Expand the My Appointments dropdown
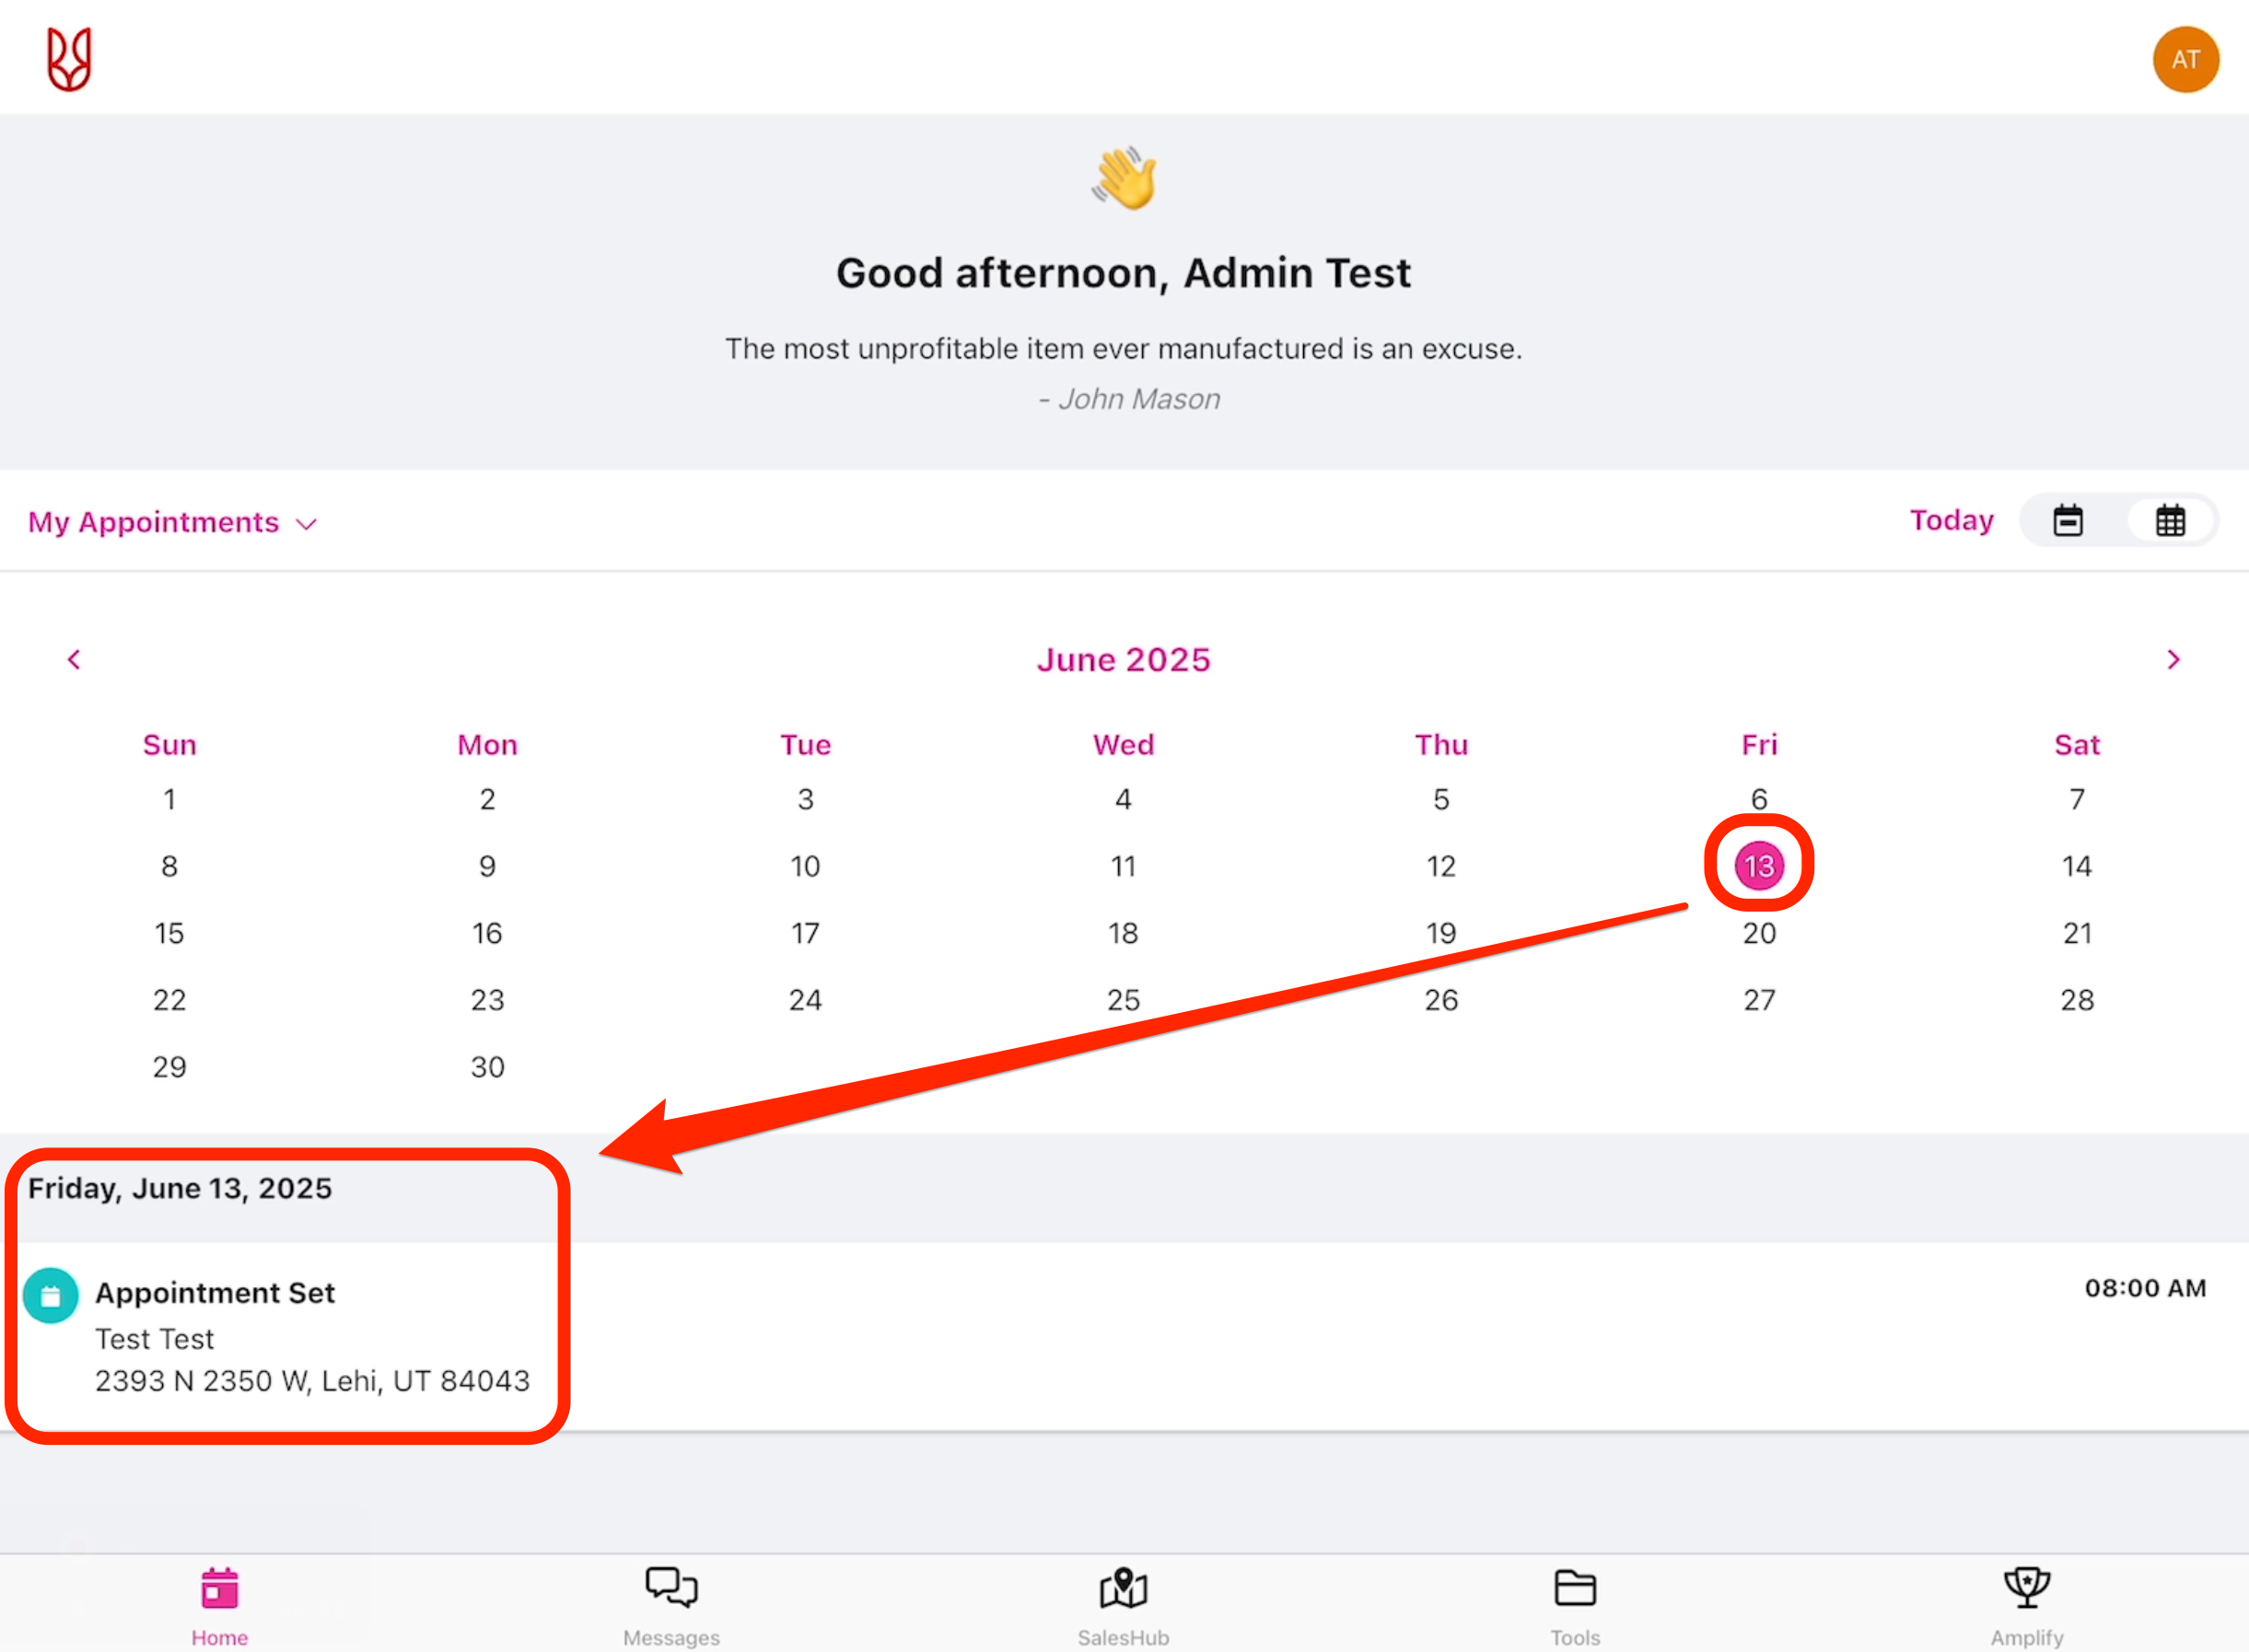2249x1652 pixels. click(x=172, y=523)
